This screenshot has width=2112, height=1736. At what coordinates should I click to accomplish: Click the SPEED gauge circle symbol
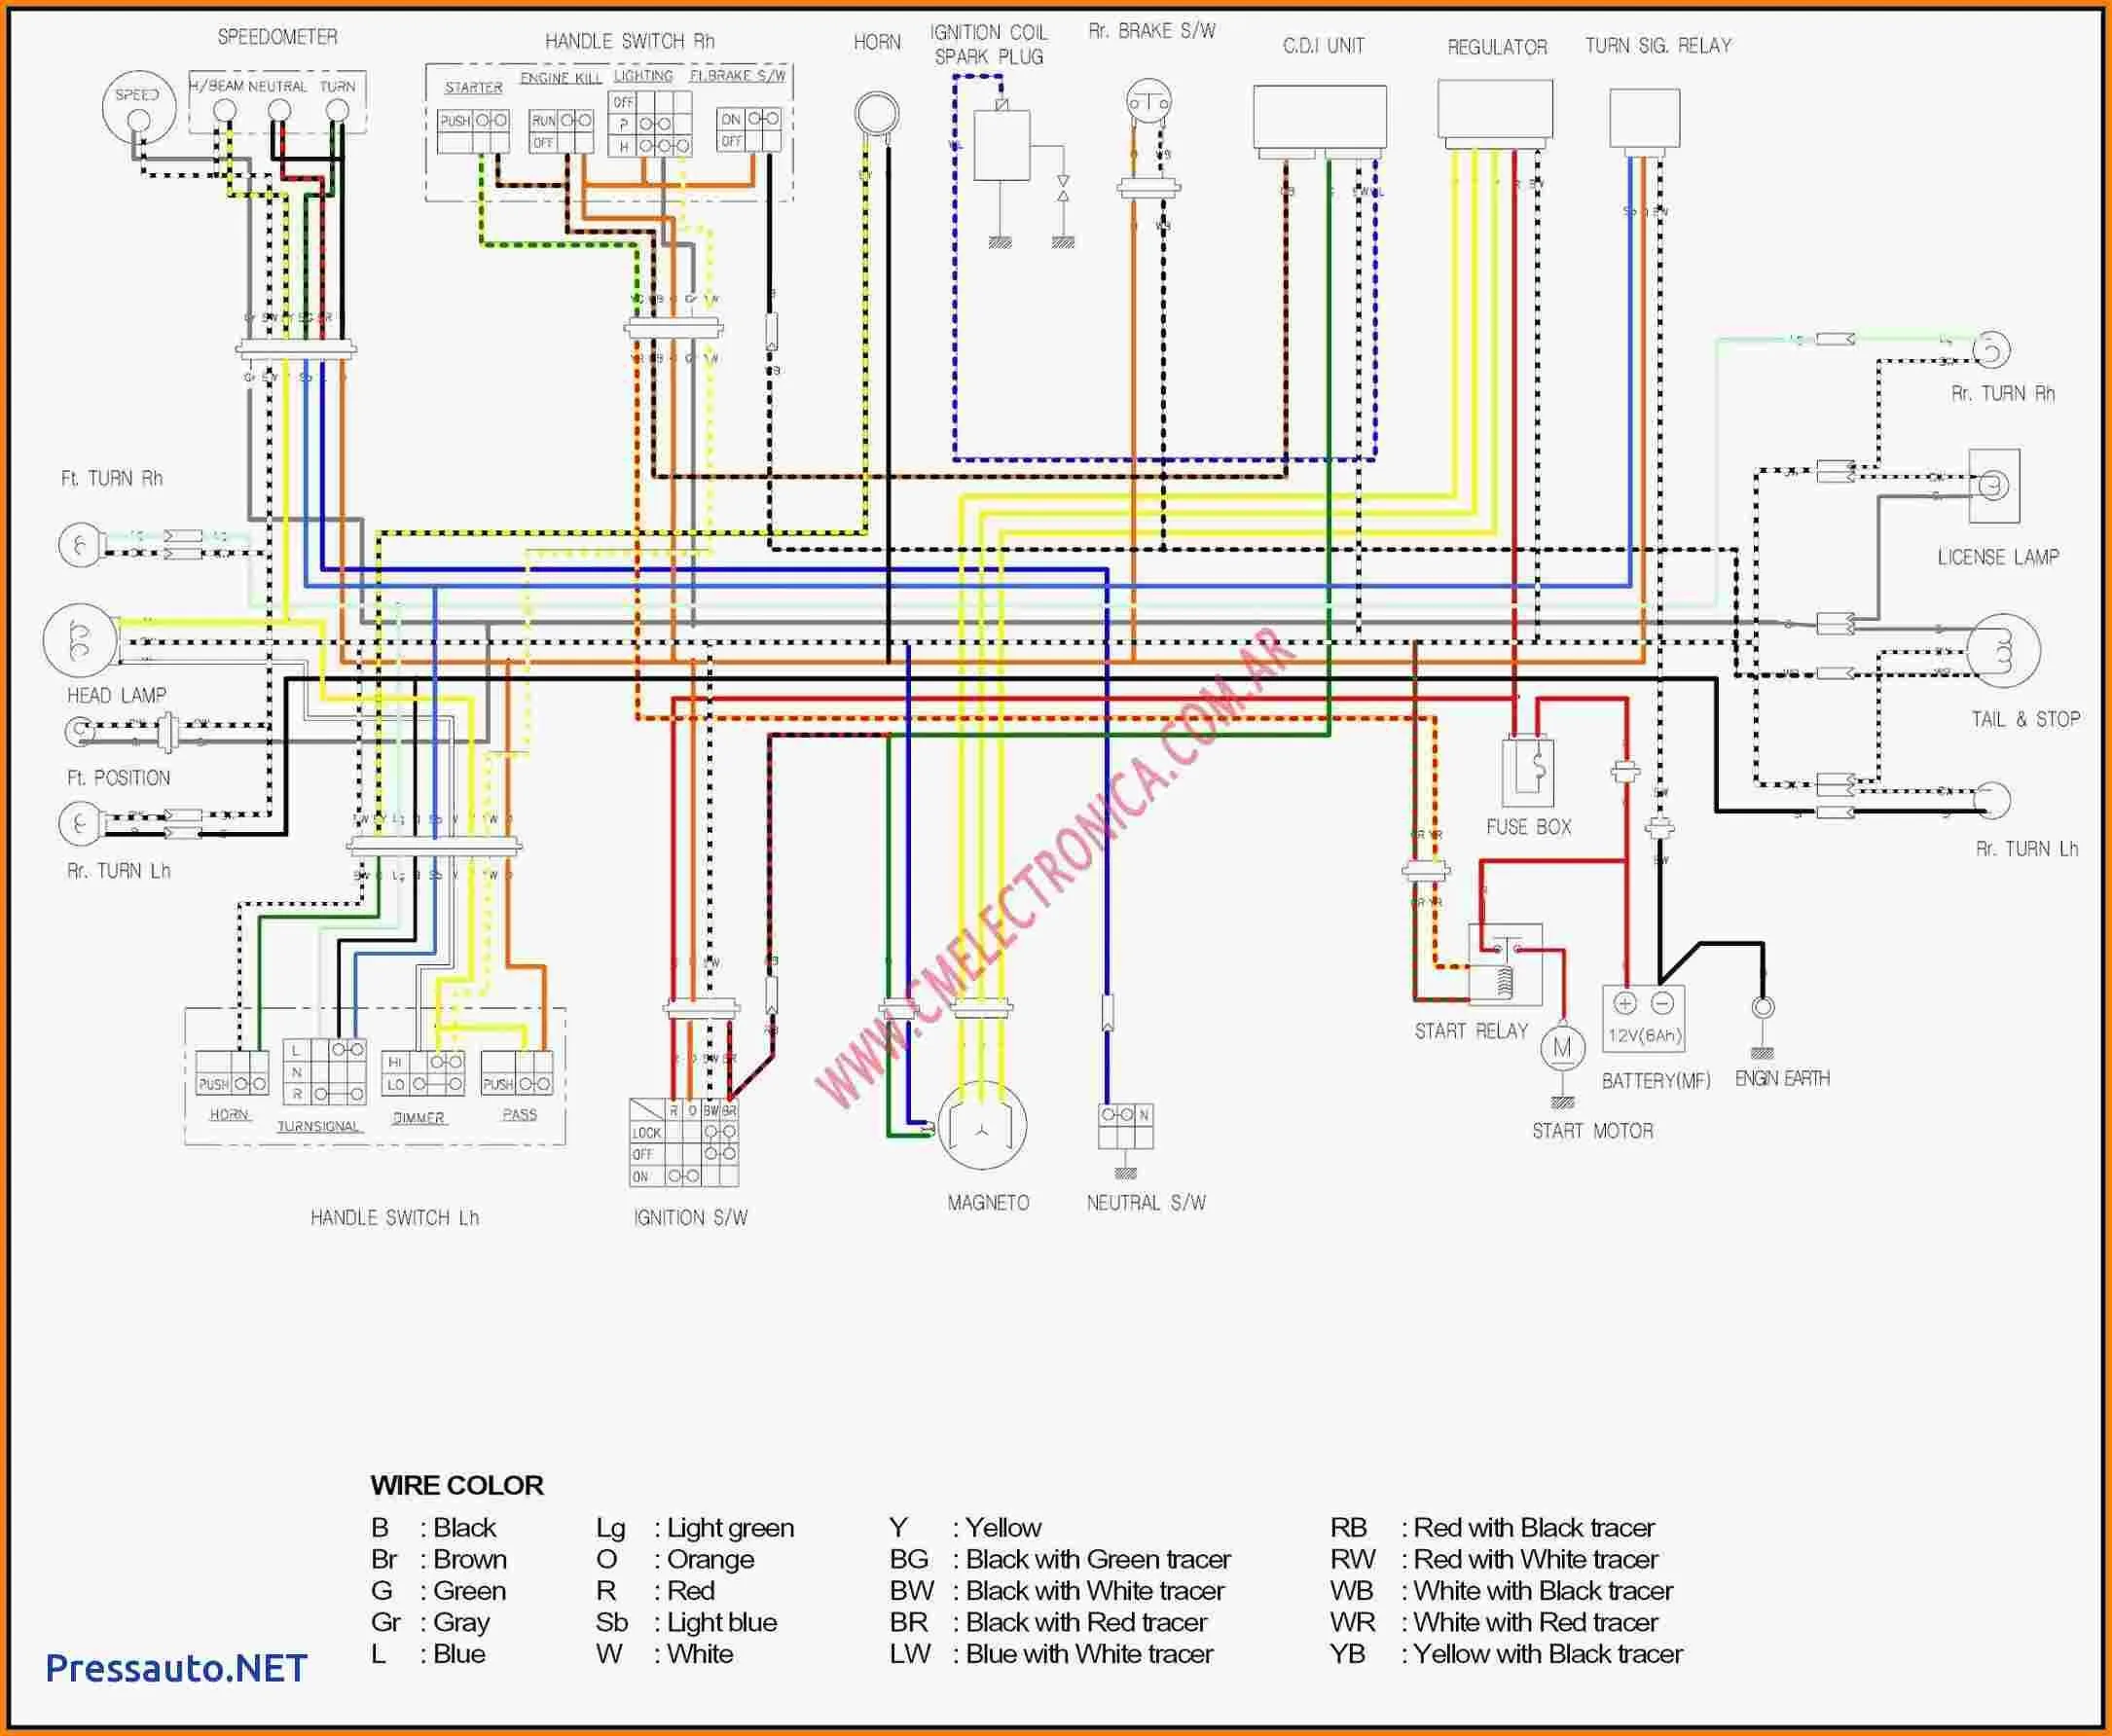[138, 106]
